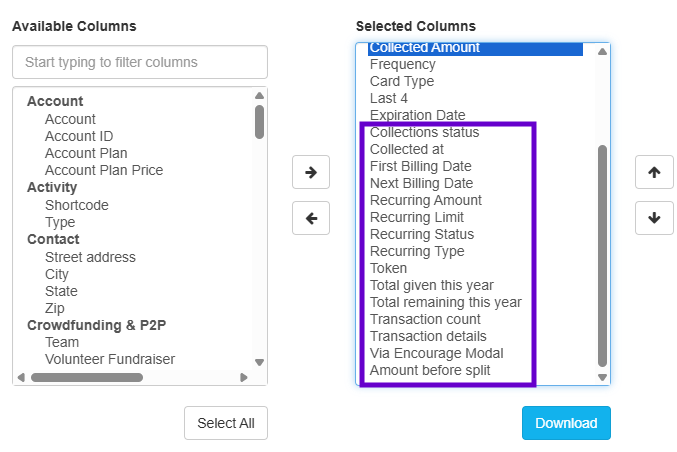The height and width of the screenshot is (452, 677).
Task: Select Volunteer Fundraiser in Available Columns
Action: click(x=110, y=359)
